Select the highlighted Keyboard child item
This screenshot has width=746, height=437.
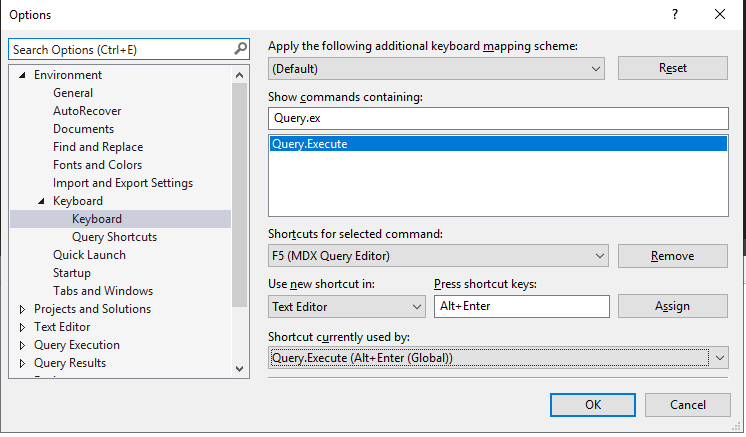(x=120, y=219)
